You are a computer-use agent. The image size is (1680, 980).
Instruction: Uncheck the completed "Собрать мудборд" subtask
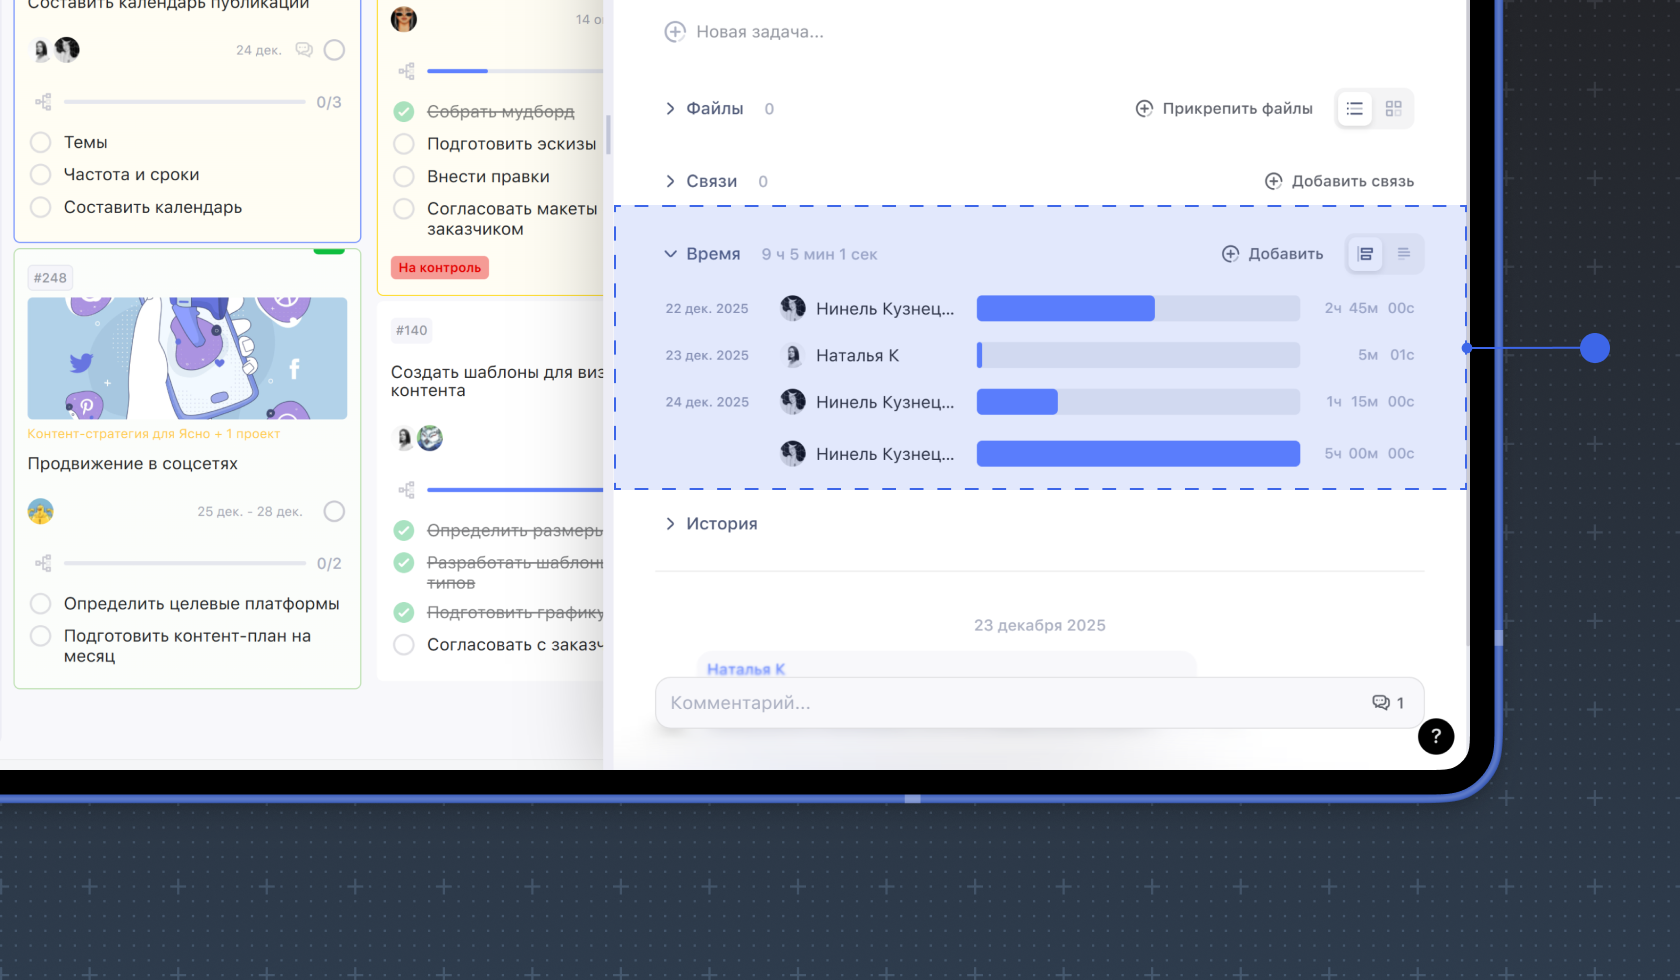[x=404, y=112]
